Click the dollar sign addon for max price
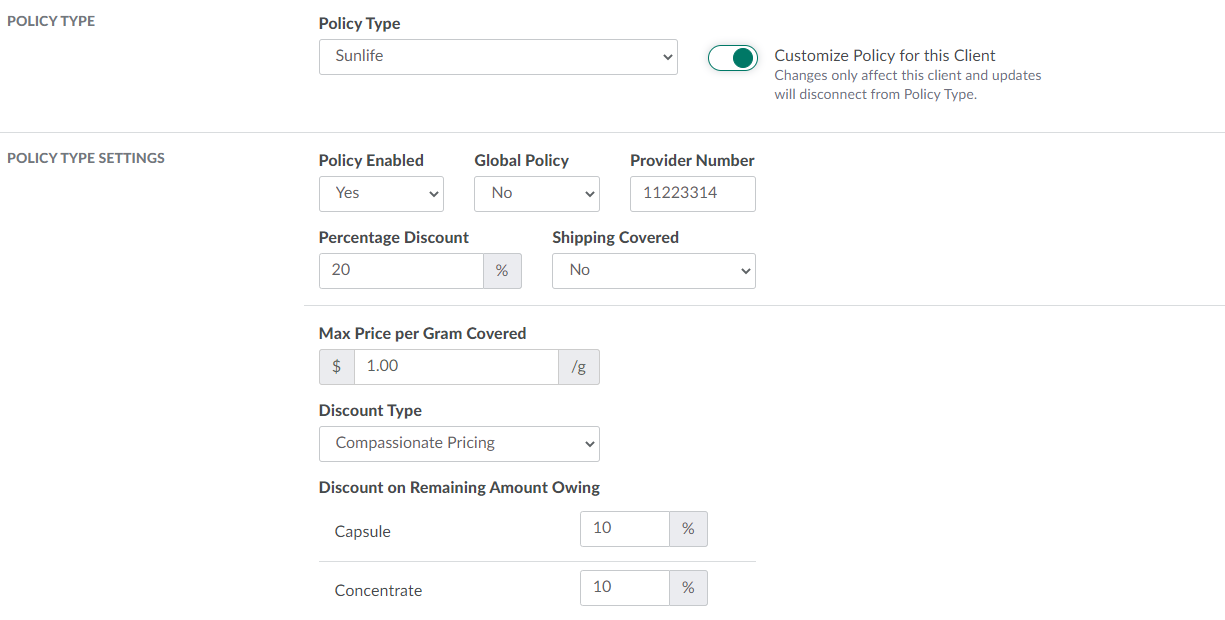1225x620 pixels. coord(337,367)
